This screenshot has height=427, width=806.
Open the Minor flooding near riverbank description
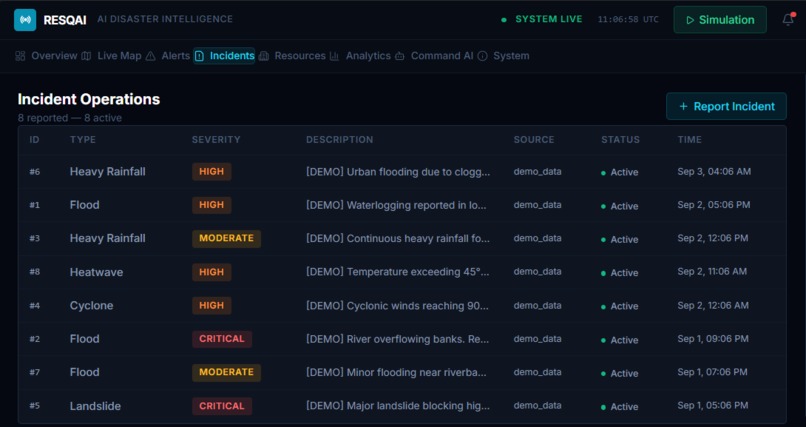[x=396, y=373]
